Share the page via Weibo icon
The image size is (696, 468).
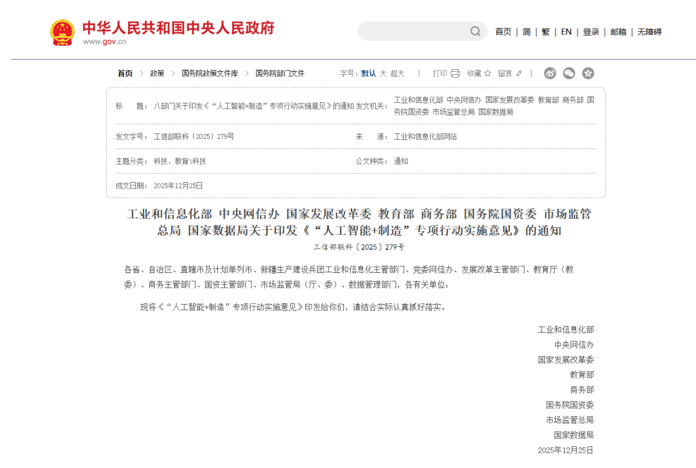[550, 73]
